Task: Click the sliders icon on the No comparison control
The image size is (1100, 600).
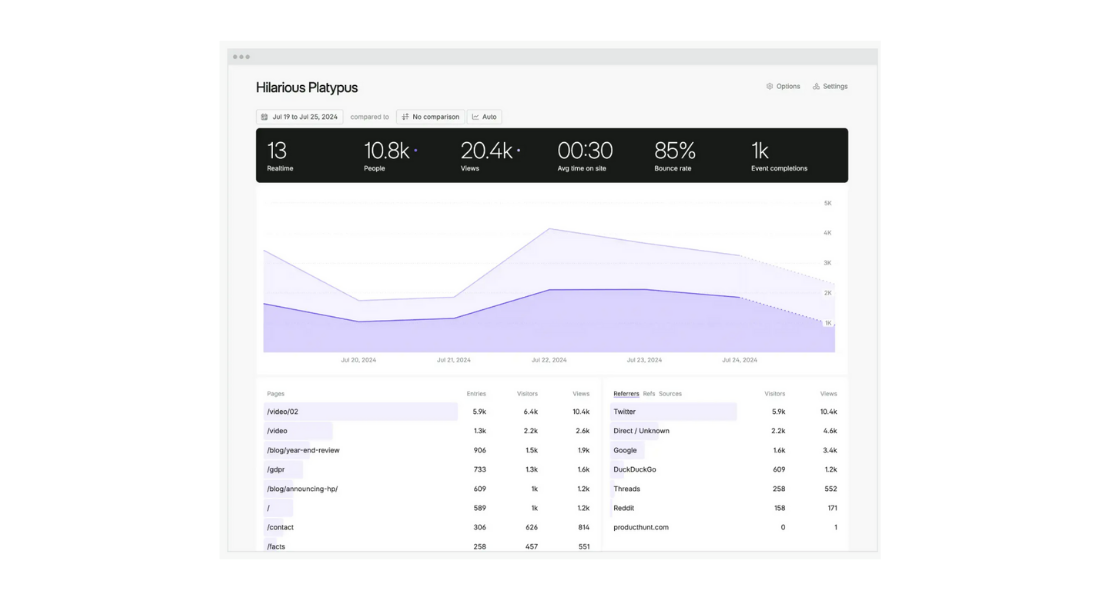Action: tap(404, 116)
